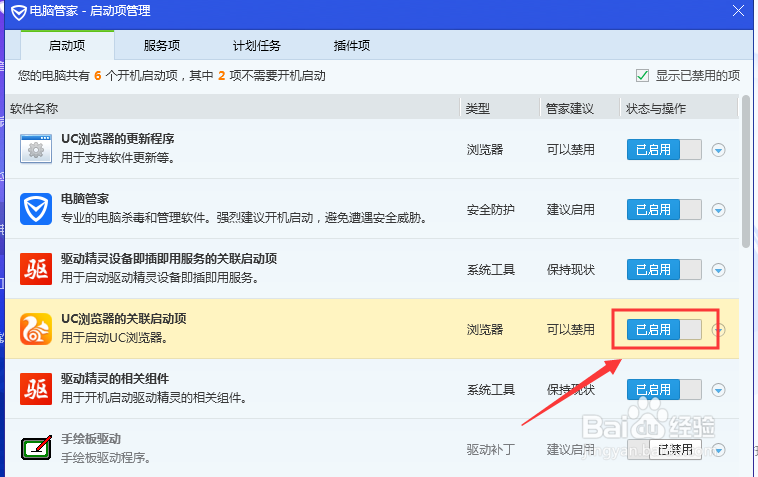This screenshot has width=758, height=477.
Task: Click 安全防护 type cell
Action: (x=490, y=210)
